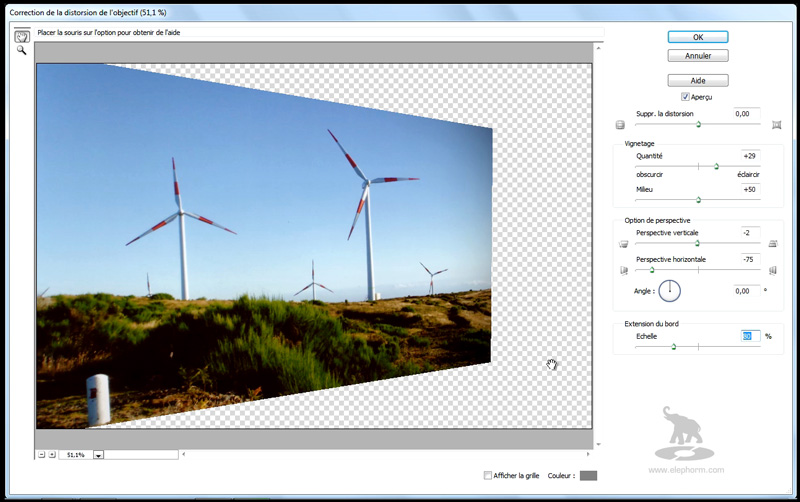Click the obscurcir label

[x=649, y=174]
